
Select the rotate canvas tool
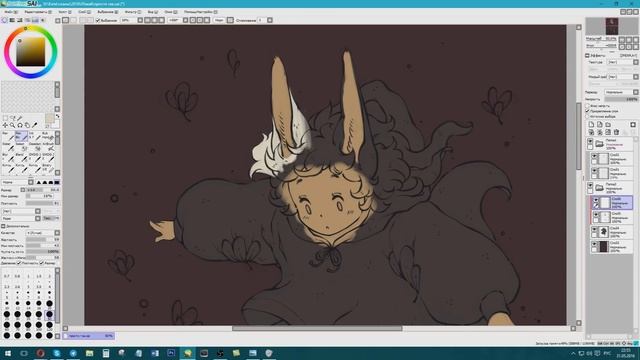[x=20, y=125]
